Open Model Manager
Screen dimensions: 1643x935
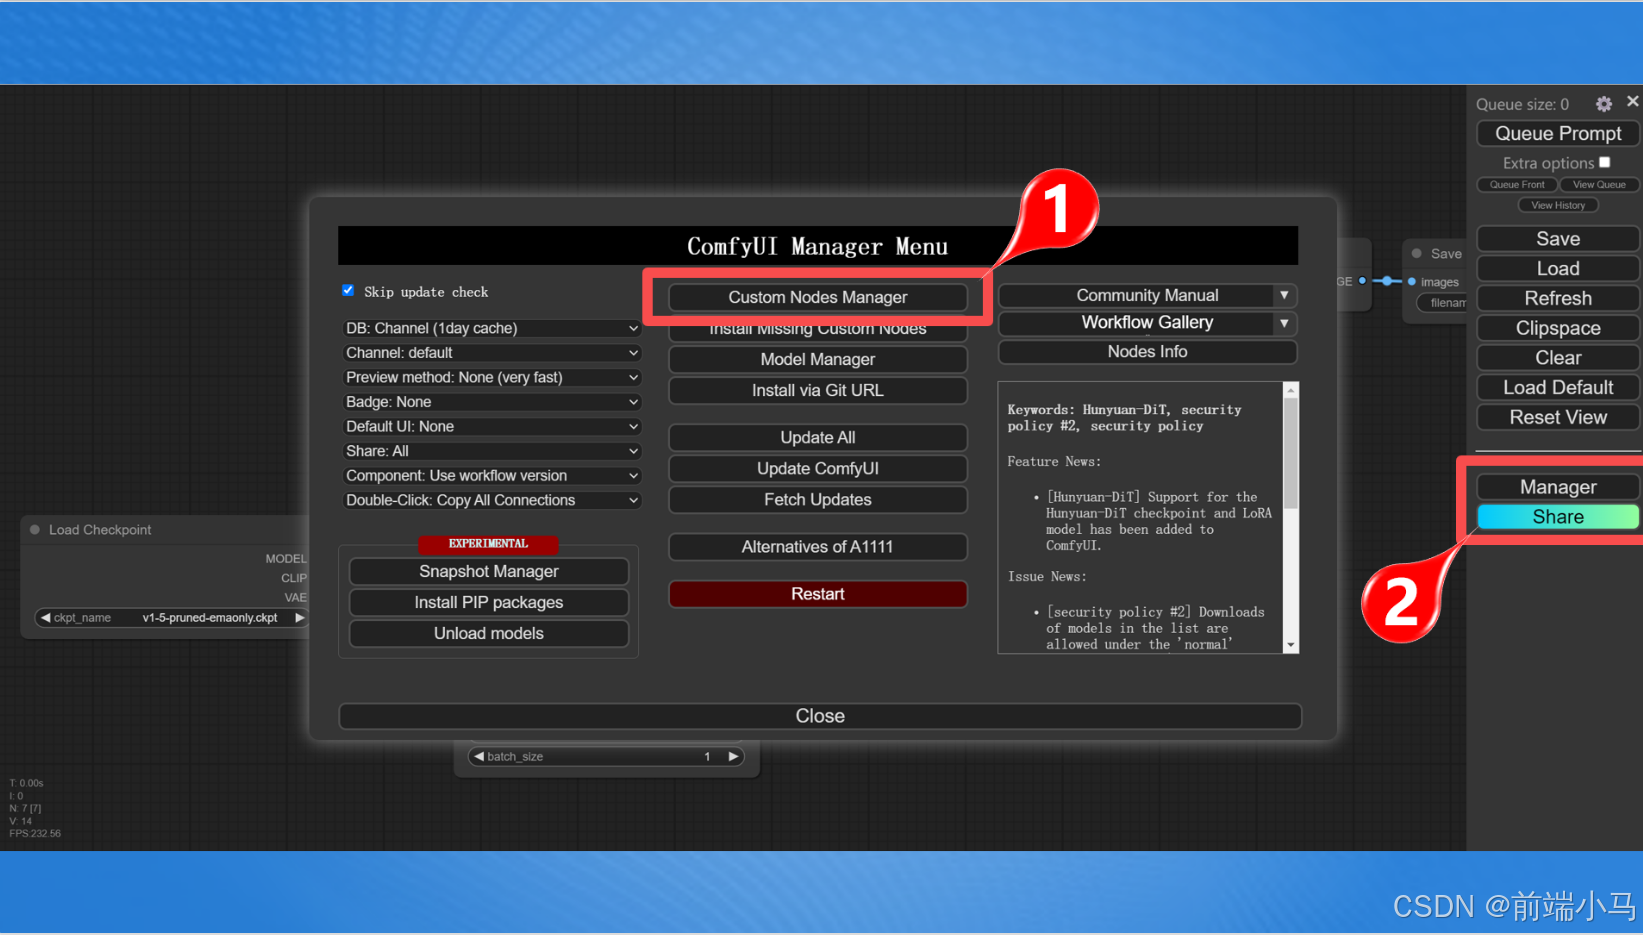817,359
